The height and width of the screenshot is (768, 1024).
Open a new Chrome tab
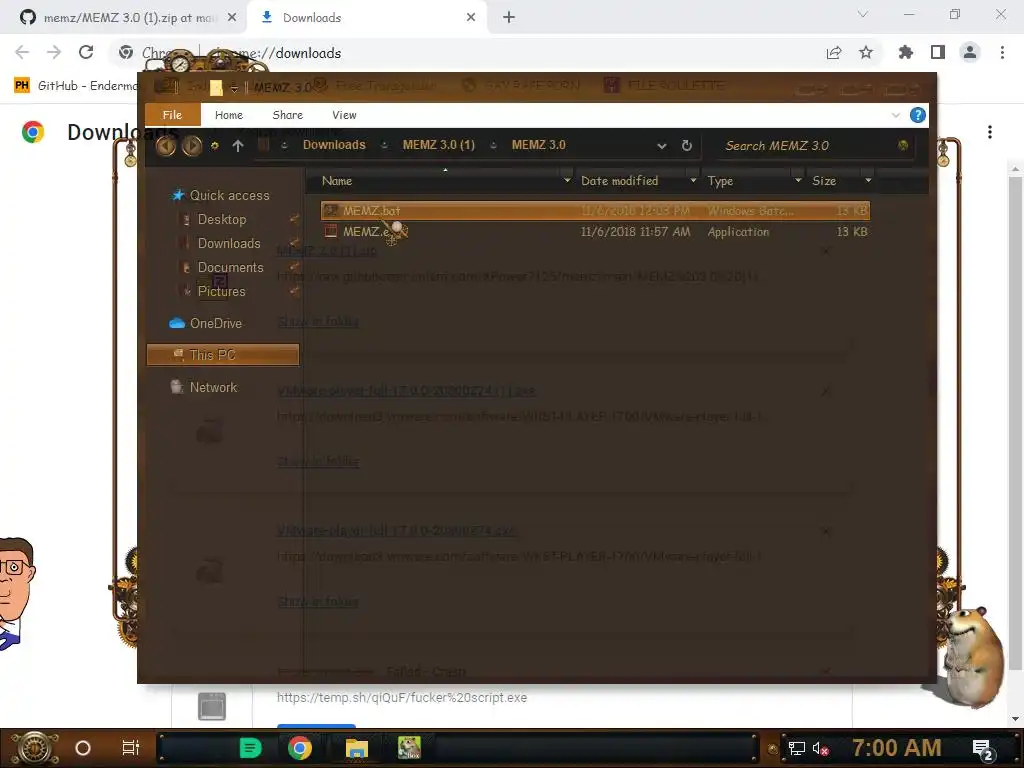click(509, 18)
